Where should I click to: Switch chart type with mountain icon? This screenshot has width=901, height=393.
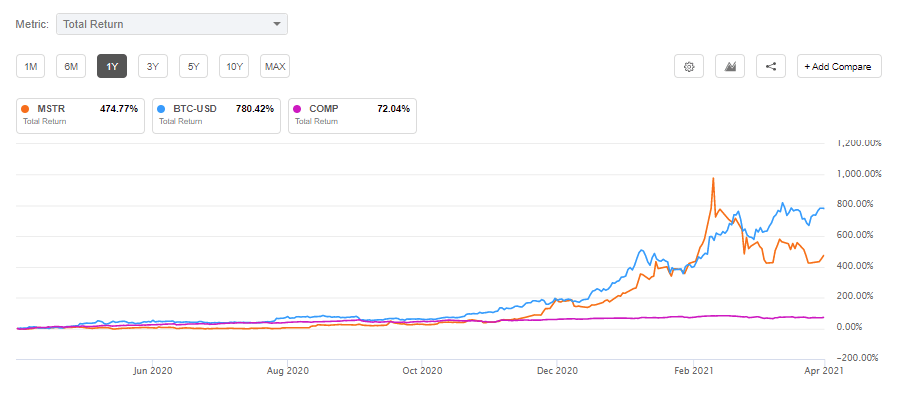coord(730,67)
